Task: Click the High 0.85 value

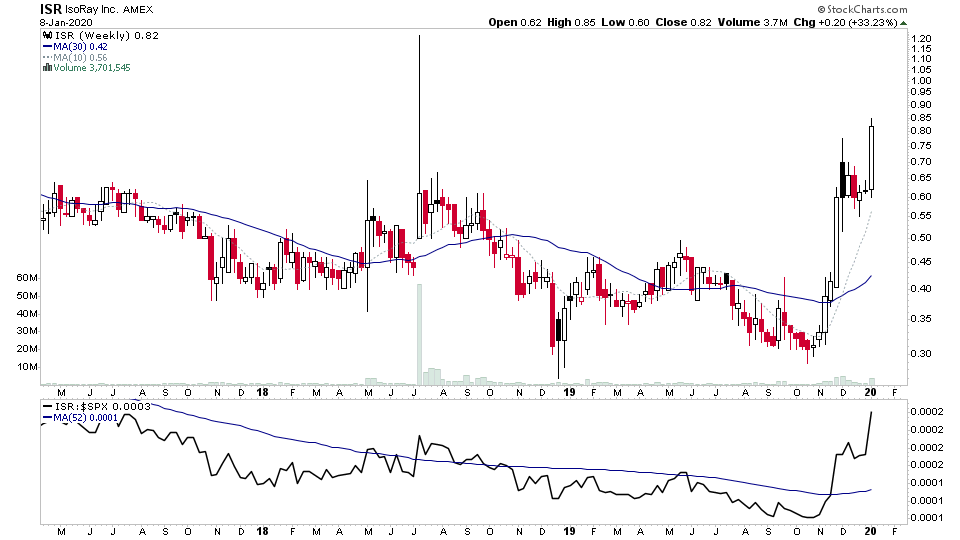Action: click(x=571, y=23)
